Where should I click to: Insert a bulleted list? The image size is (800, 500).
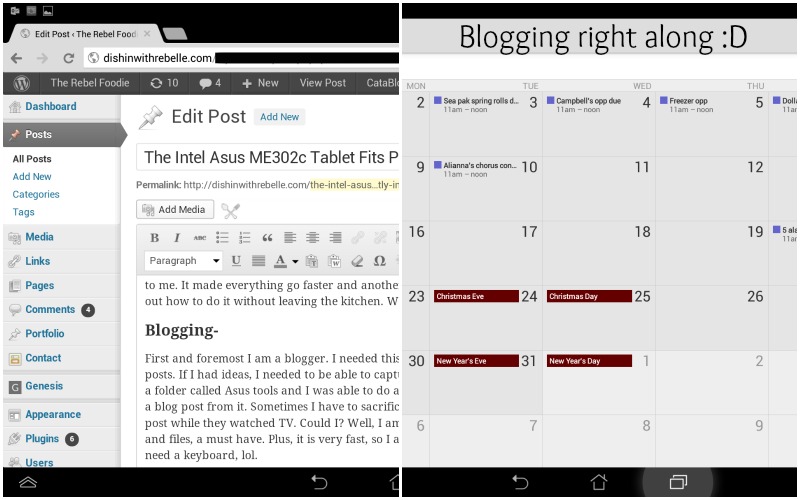tap(222, 237)
